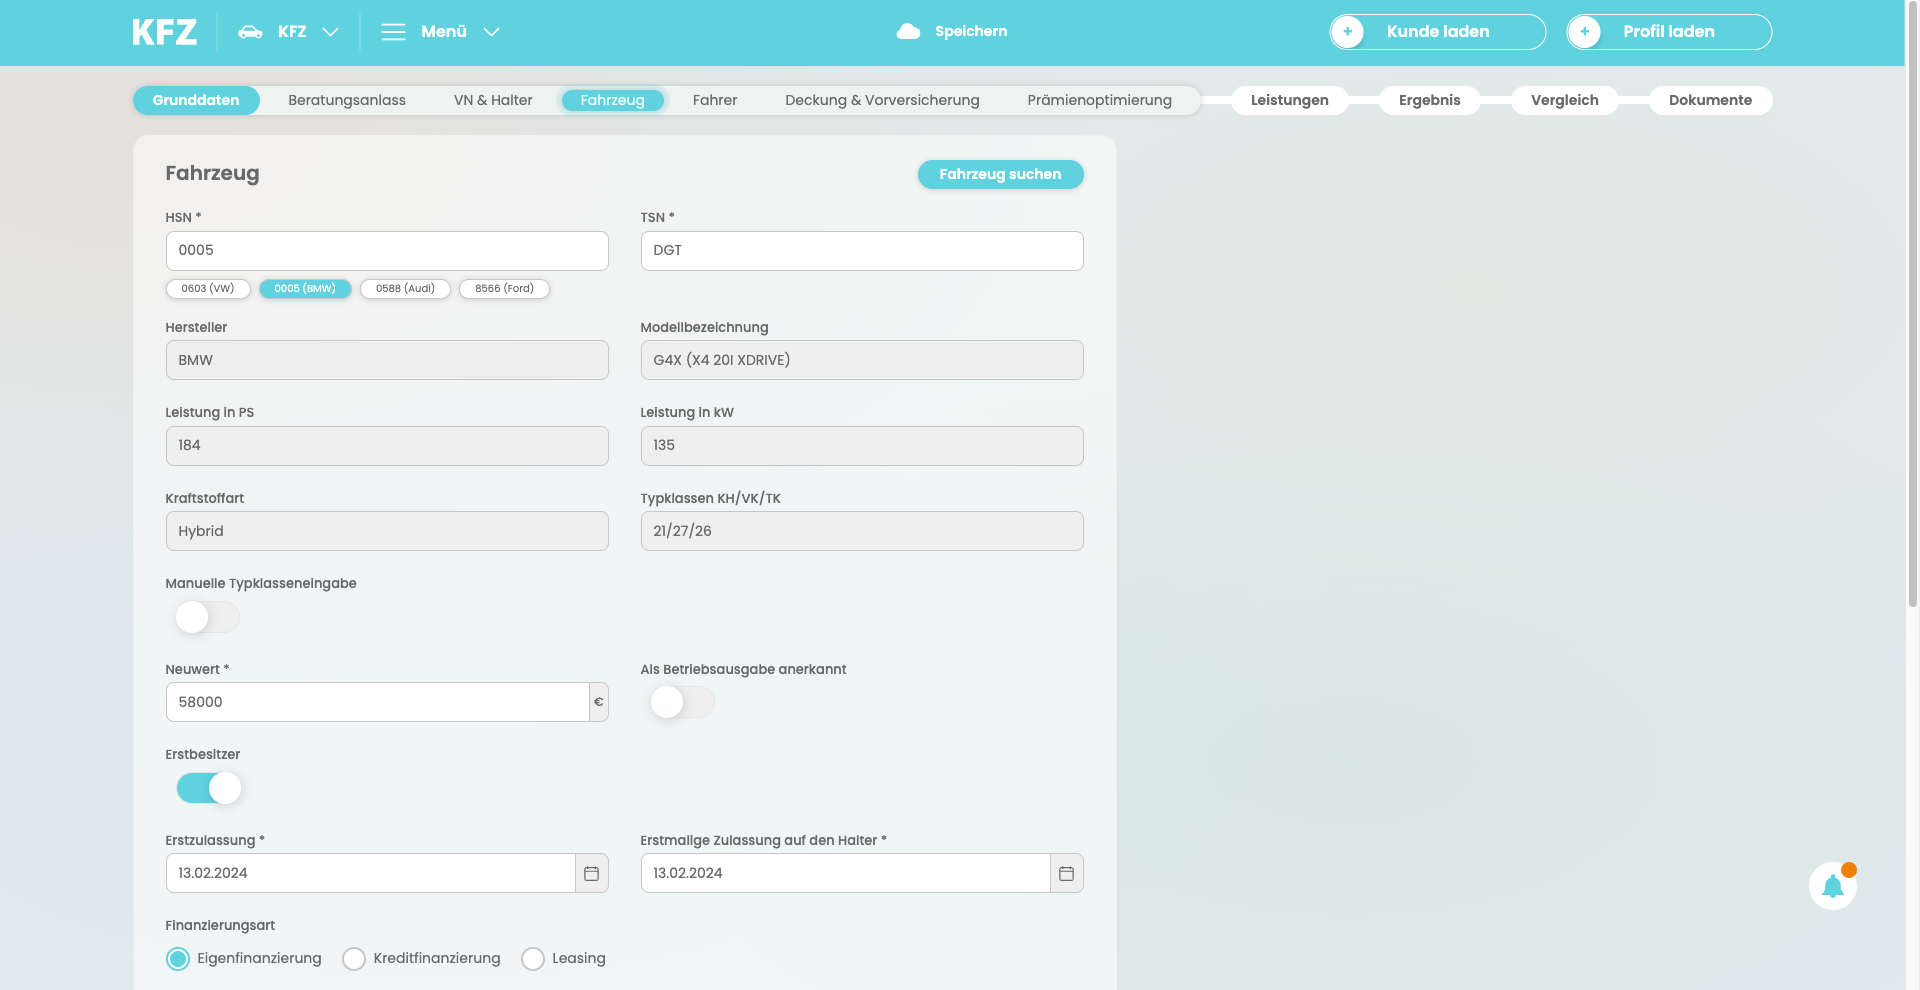
Task: Turn off the Erstbesitzer toggle
Action: pos(208,788)
